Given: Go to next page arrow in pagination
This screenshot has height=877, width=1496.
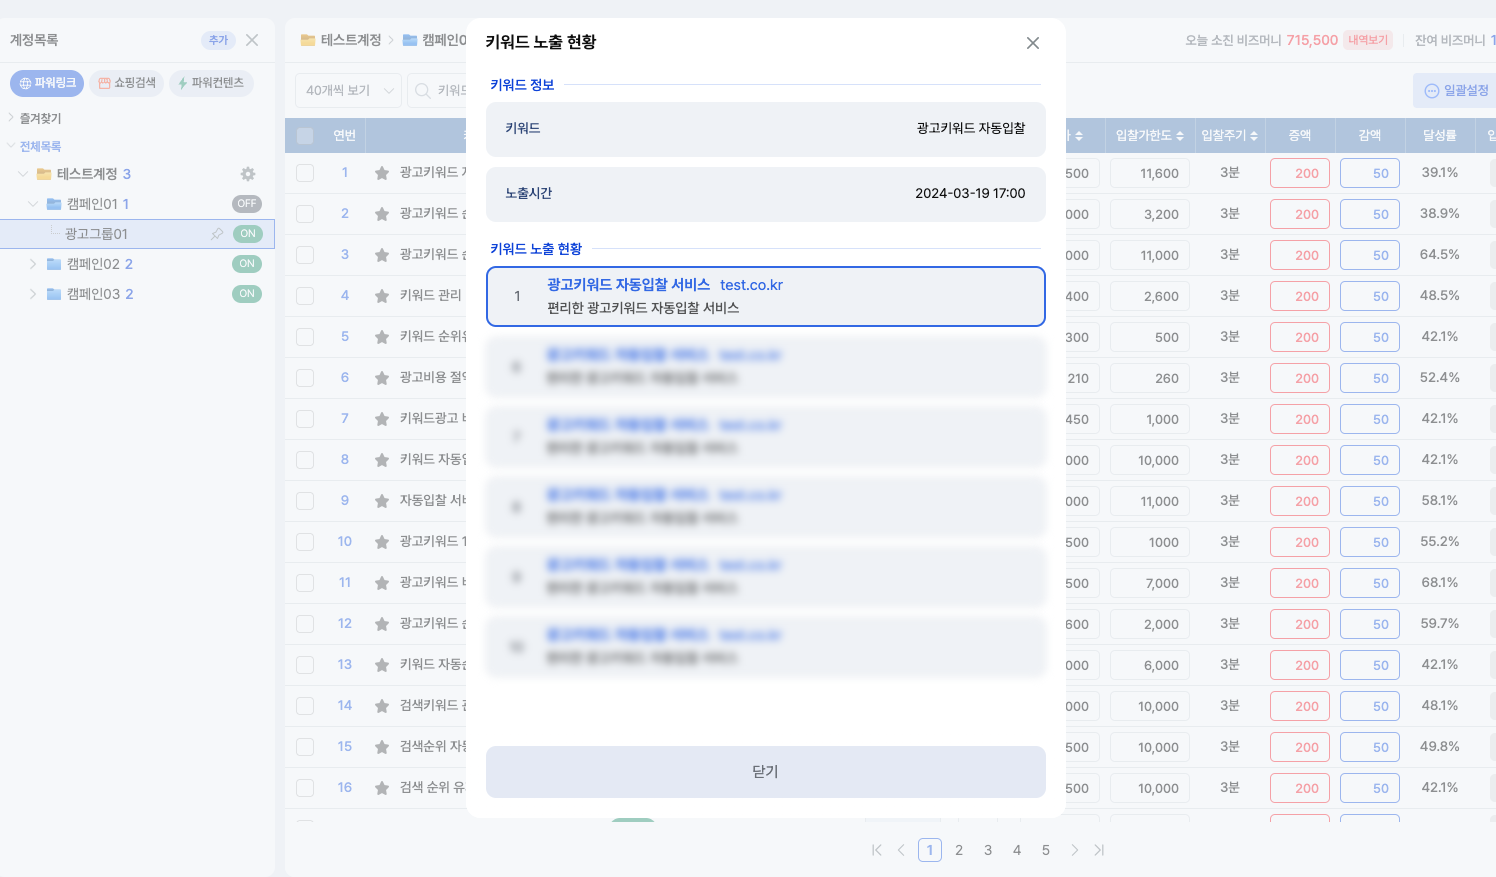Looking at the screenshot, I should click(x=1074, y=850).
